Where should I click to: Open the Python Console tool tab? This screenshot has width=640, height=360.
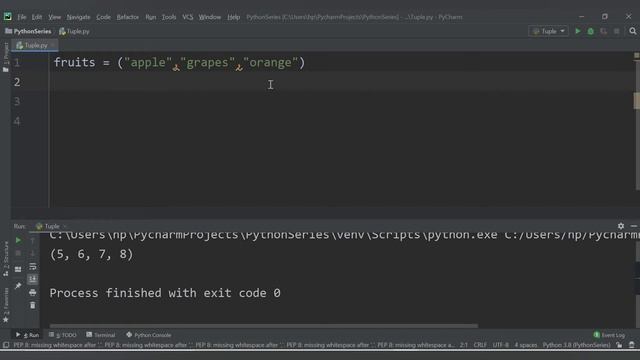(x=149, y=335)
